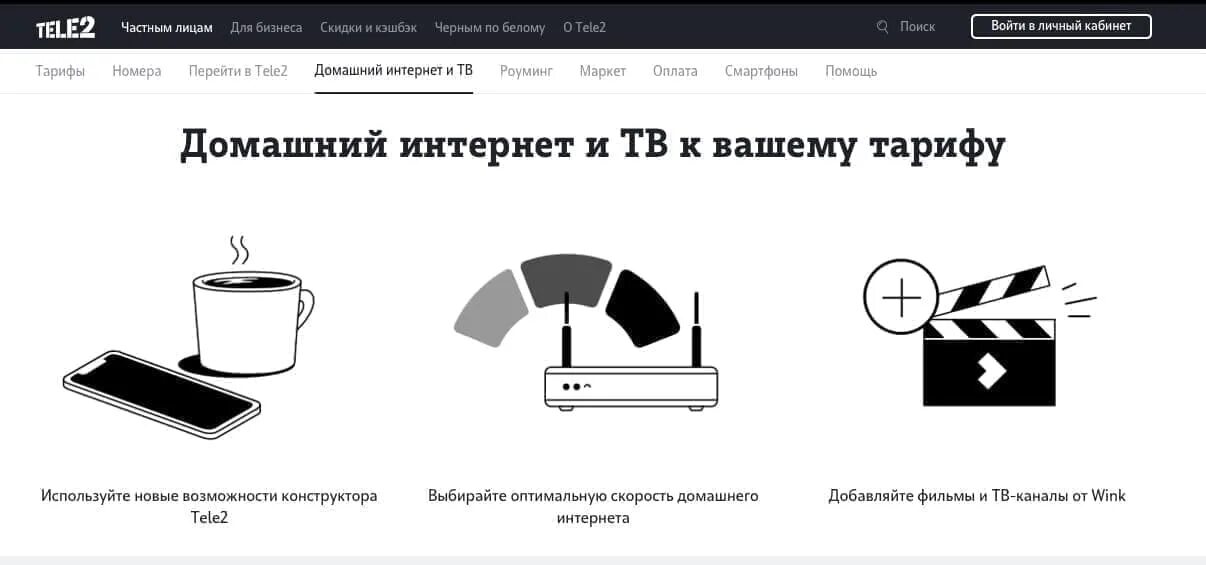Click heading Домашний интернет и ТВ к вашему тарифу

point(593,145)
